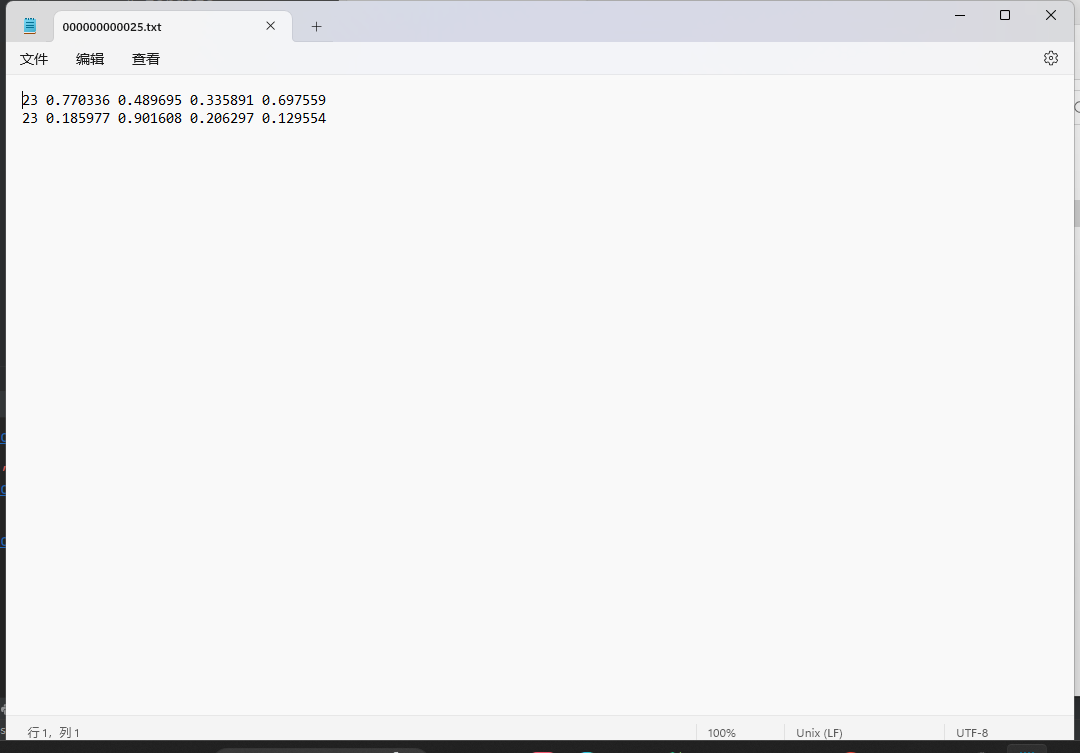Click the 100% zoom level indicator
The image size is (1080, 753).
[x=722, y=732]
